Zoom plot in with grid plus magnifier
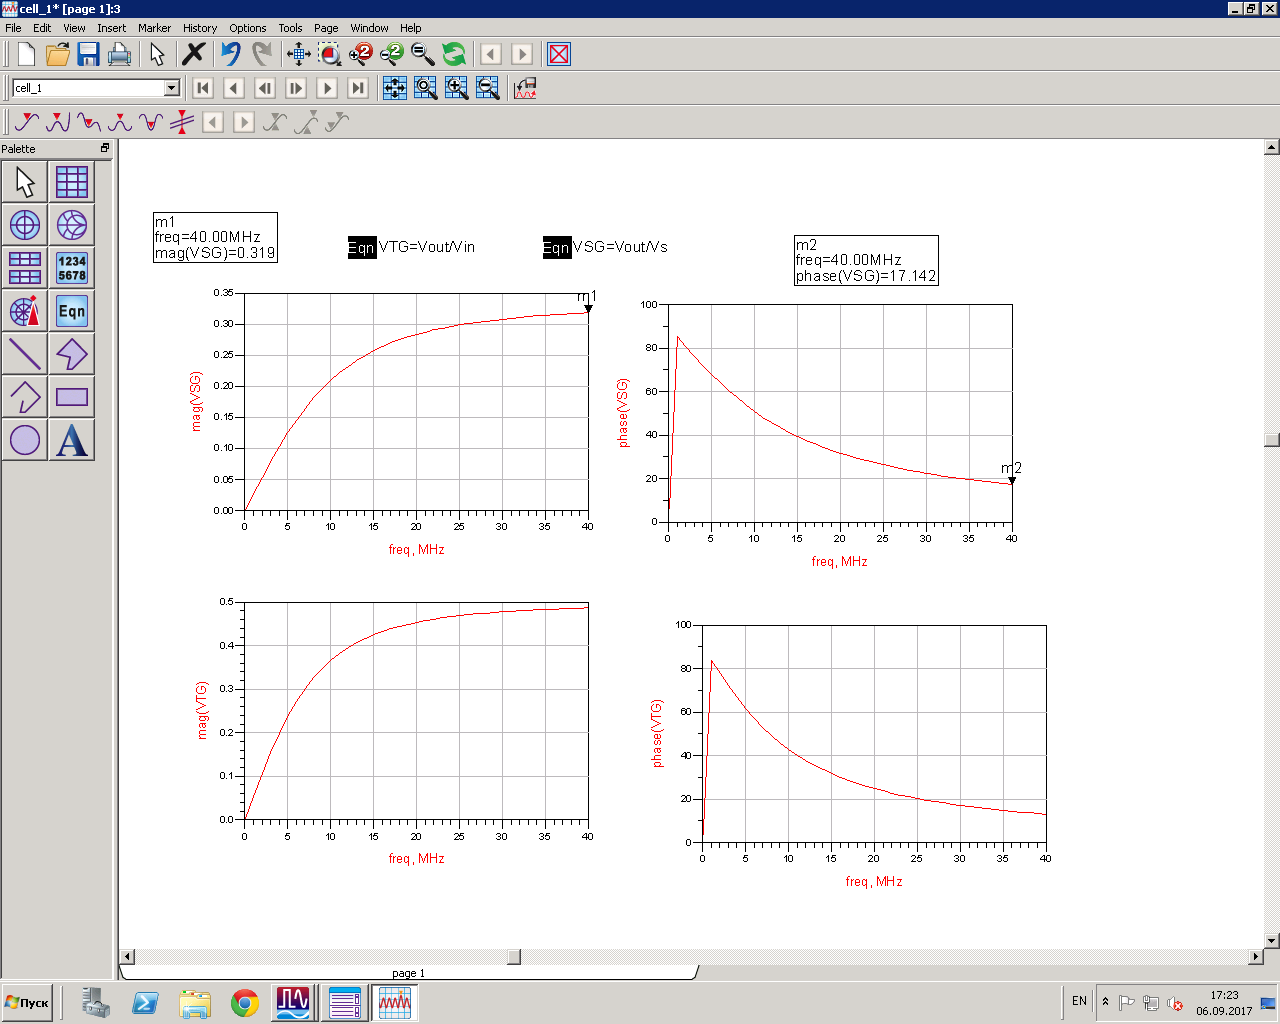1280x1024 pixels. (457, 88)
